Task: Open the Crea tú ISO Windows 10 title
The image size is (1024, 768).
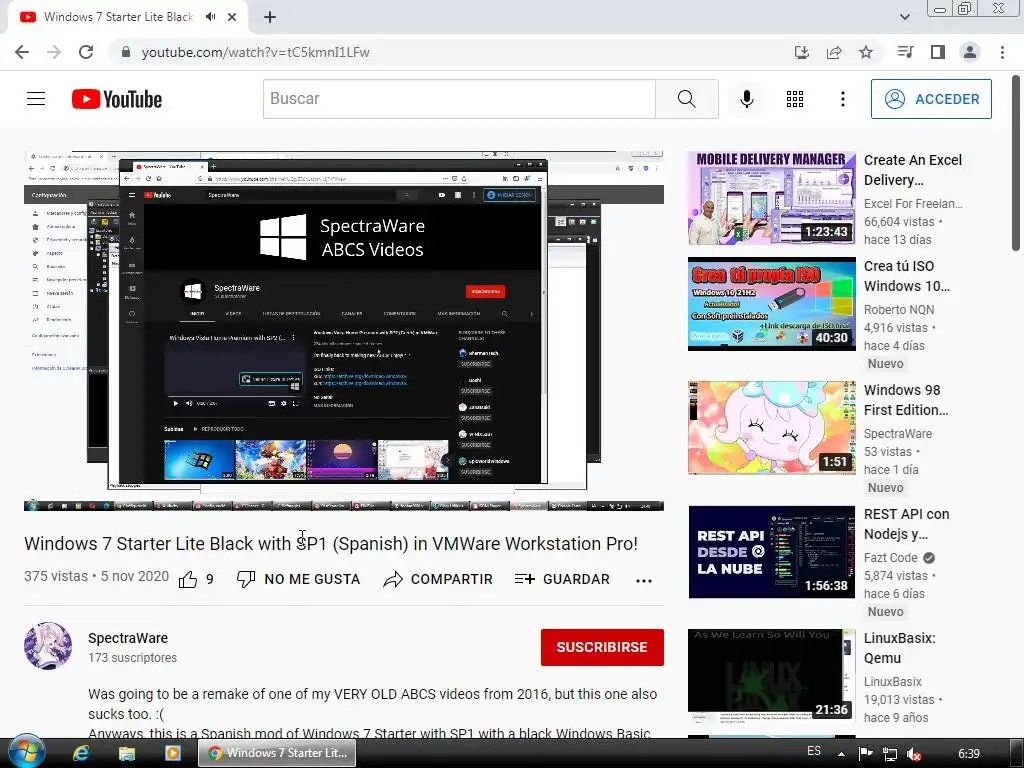Action: (907, 276)
